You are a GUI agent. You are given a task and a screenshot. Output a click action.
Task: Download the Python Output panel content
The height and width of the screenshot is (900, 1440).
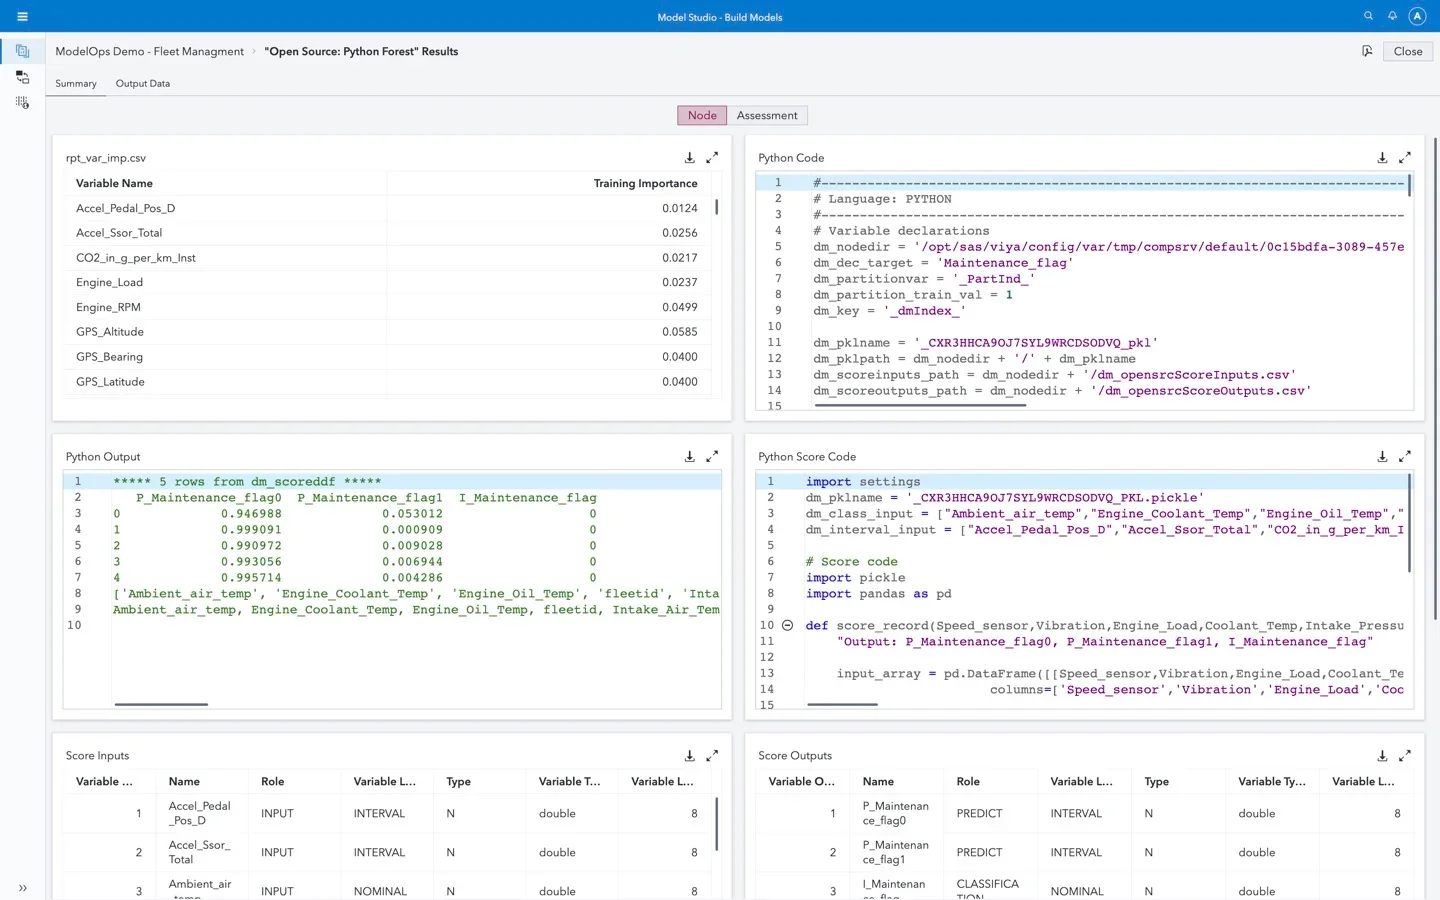coord(689,457)
